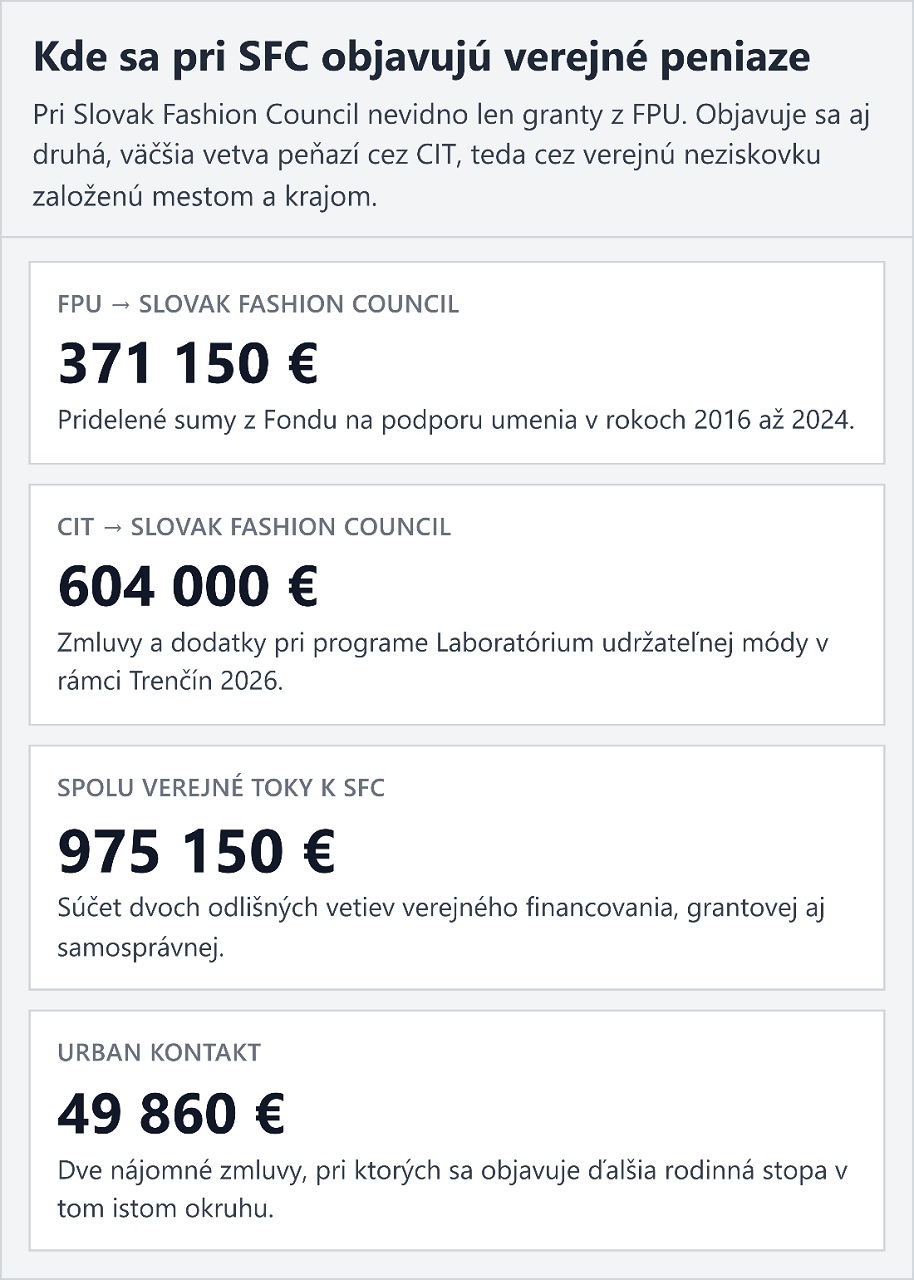Viewport: 914px width, 1280px height.
Task: Click the intro paragraph below the main heading
Action: (451, 155)
